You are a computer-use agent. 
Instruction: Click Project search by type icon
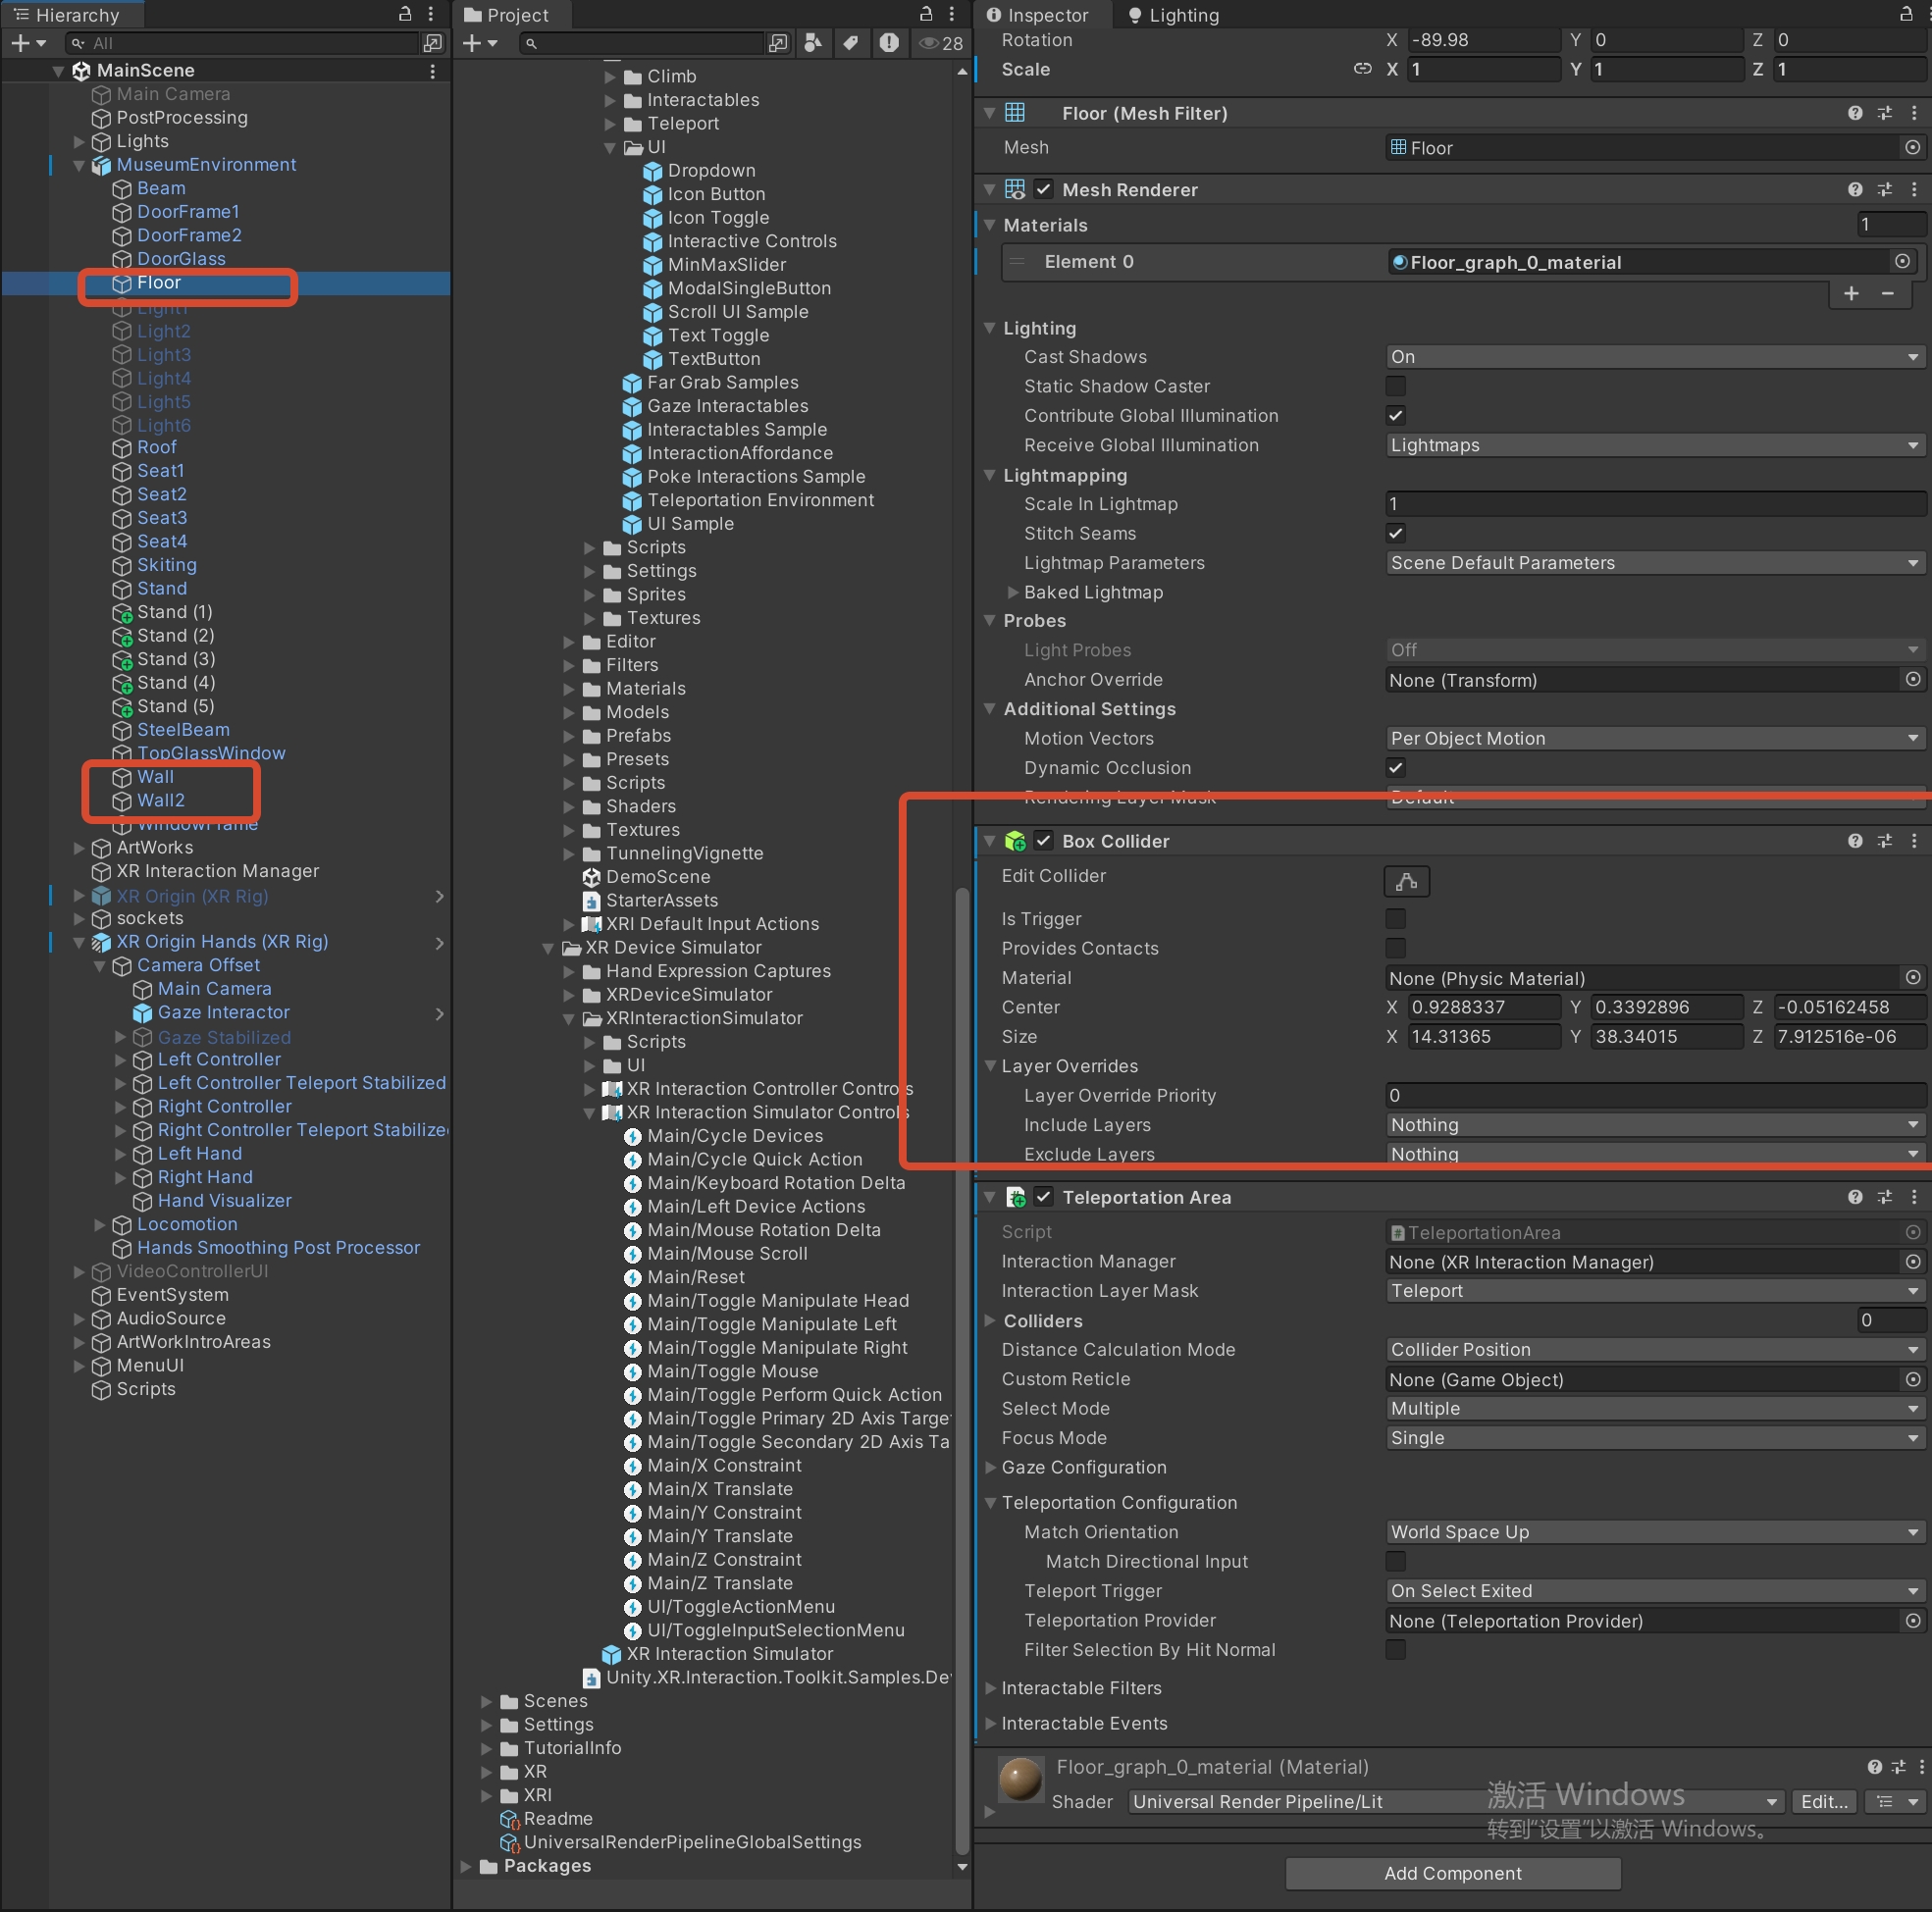[x=812, y=43]
